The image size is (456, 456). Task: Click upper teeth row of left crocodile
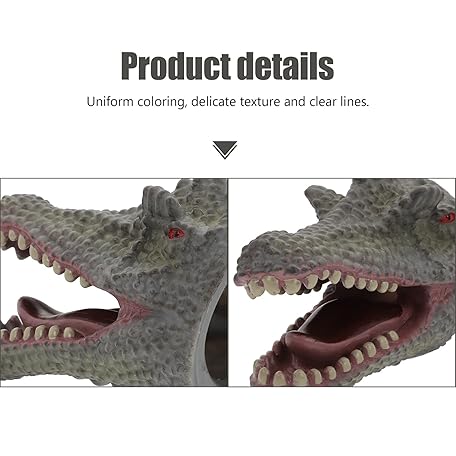click(45, 257)
